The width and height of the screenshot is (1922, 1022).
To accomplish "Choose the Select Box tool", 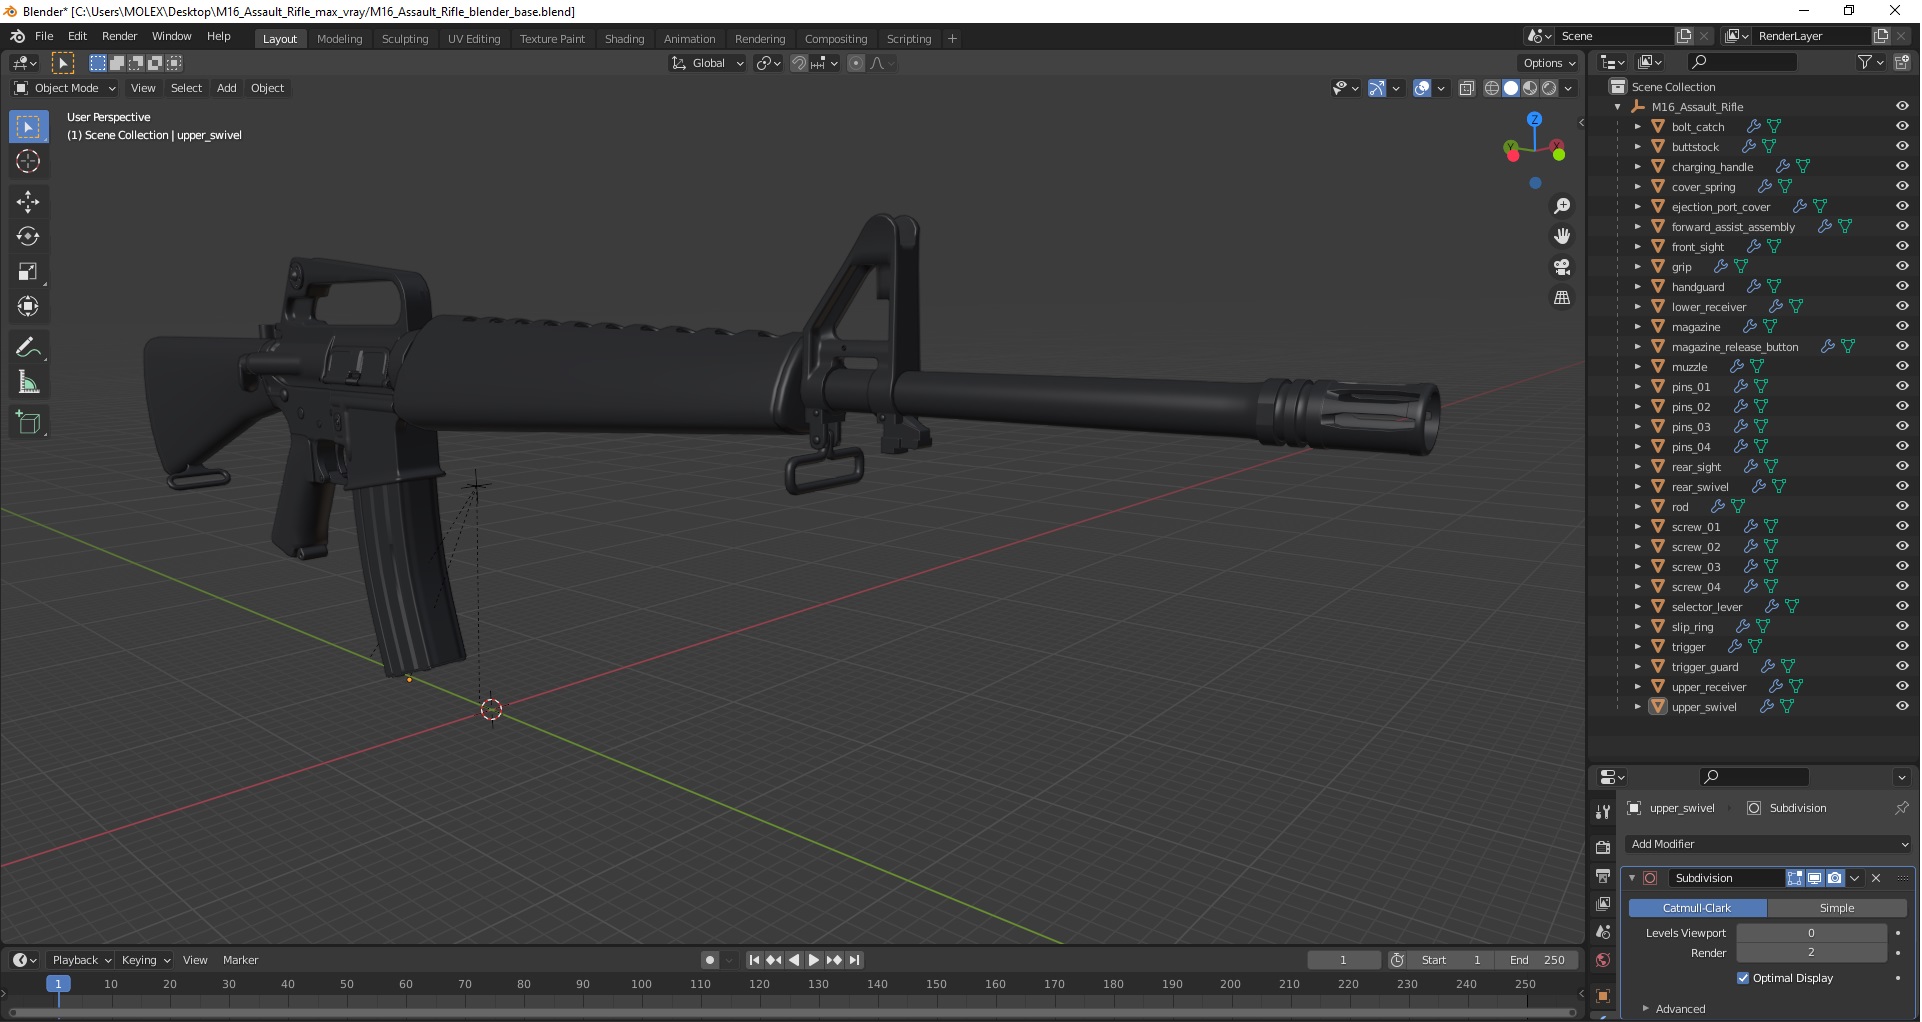I will pos(28,127).
